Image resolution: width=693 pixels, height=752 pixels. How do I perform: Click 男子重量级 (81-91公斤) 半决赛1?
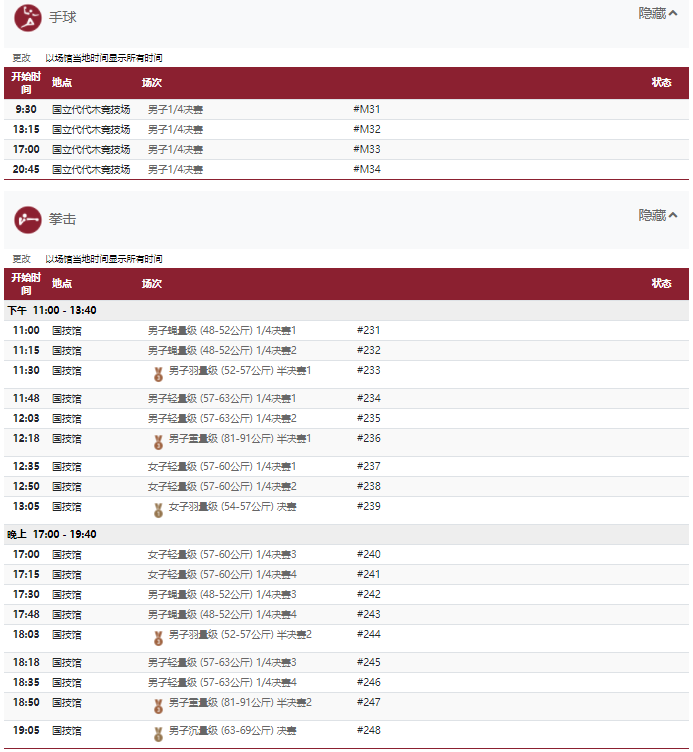[x=240, y=439]
